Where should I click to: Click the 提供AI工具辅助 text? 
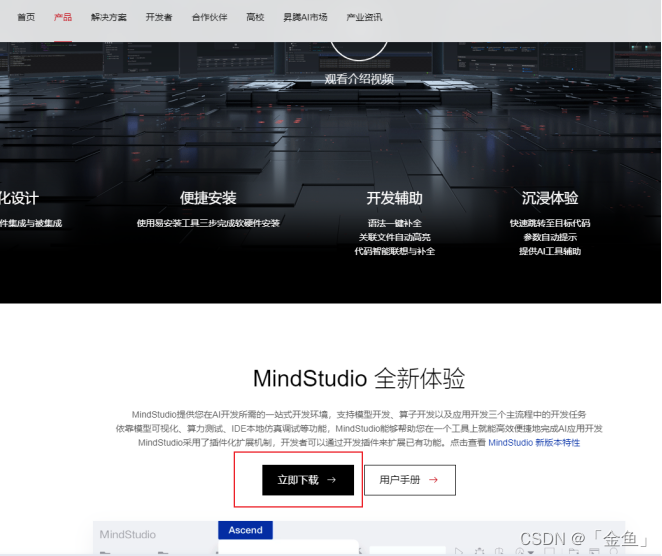point(550,251)
